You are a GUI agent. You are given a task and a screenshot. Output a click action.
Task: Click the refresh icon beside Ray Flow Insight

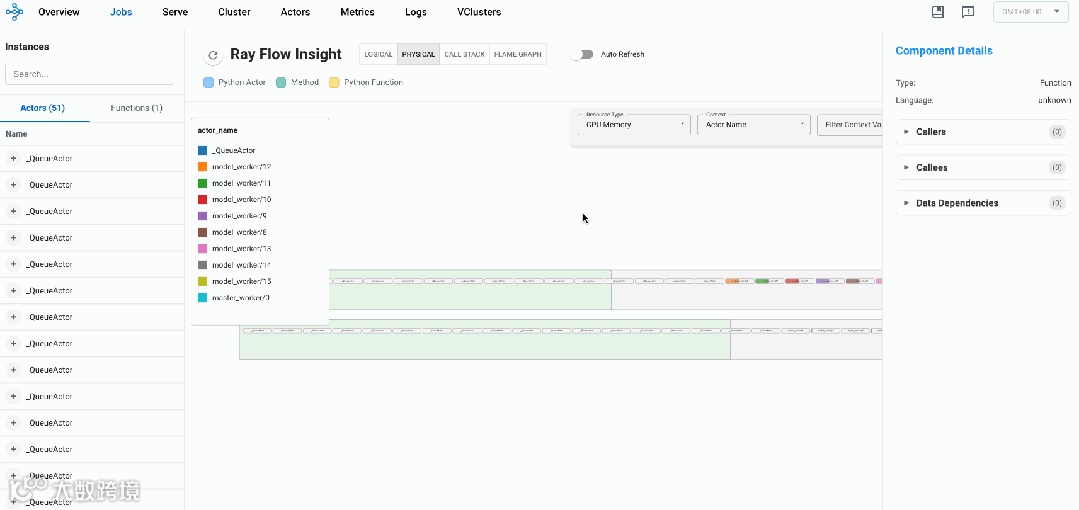click(213, 55)
